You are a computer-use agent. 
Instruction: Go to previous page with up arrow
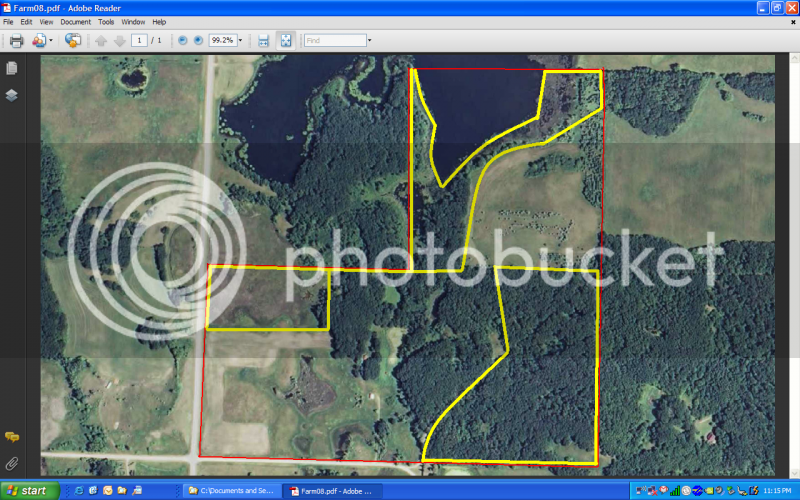click(101, 41)
